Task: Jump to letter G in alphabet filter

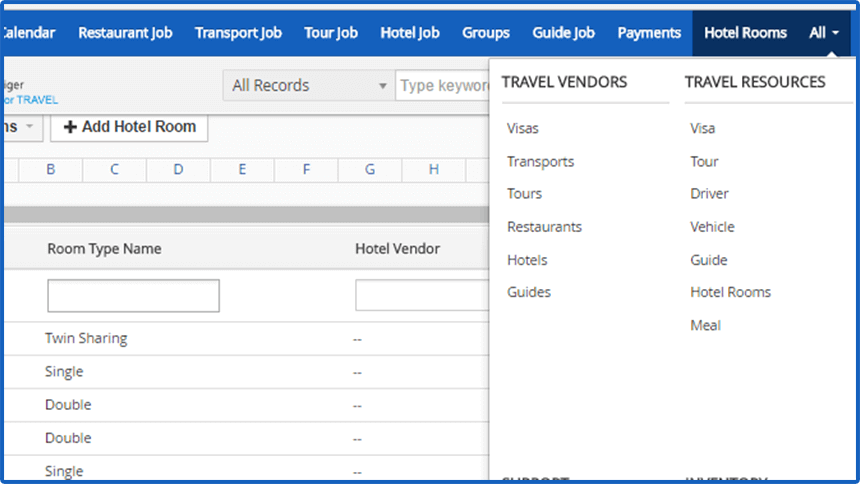Action: [369, 170]
